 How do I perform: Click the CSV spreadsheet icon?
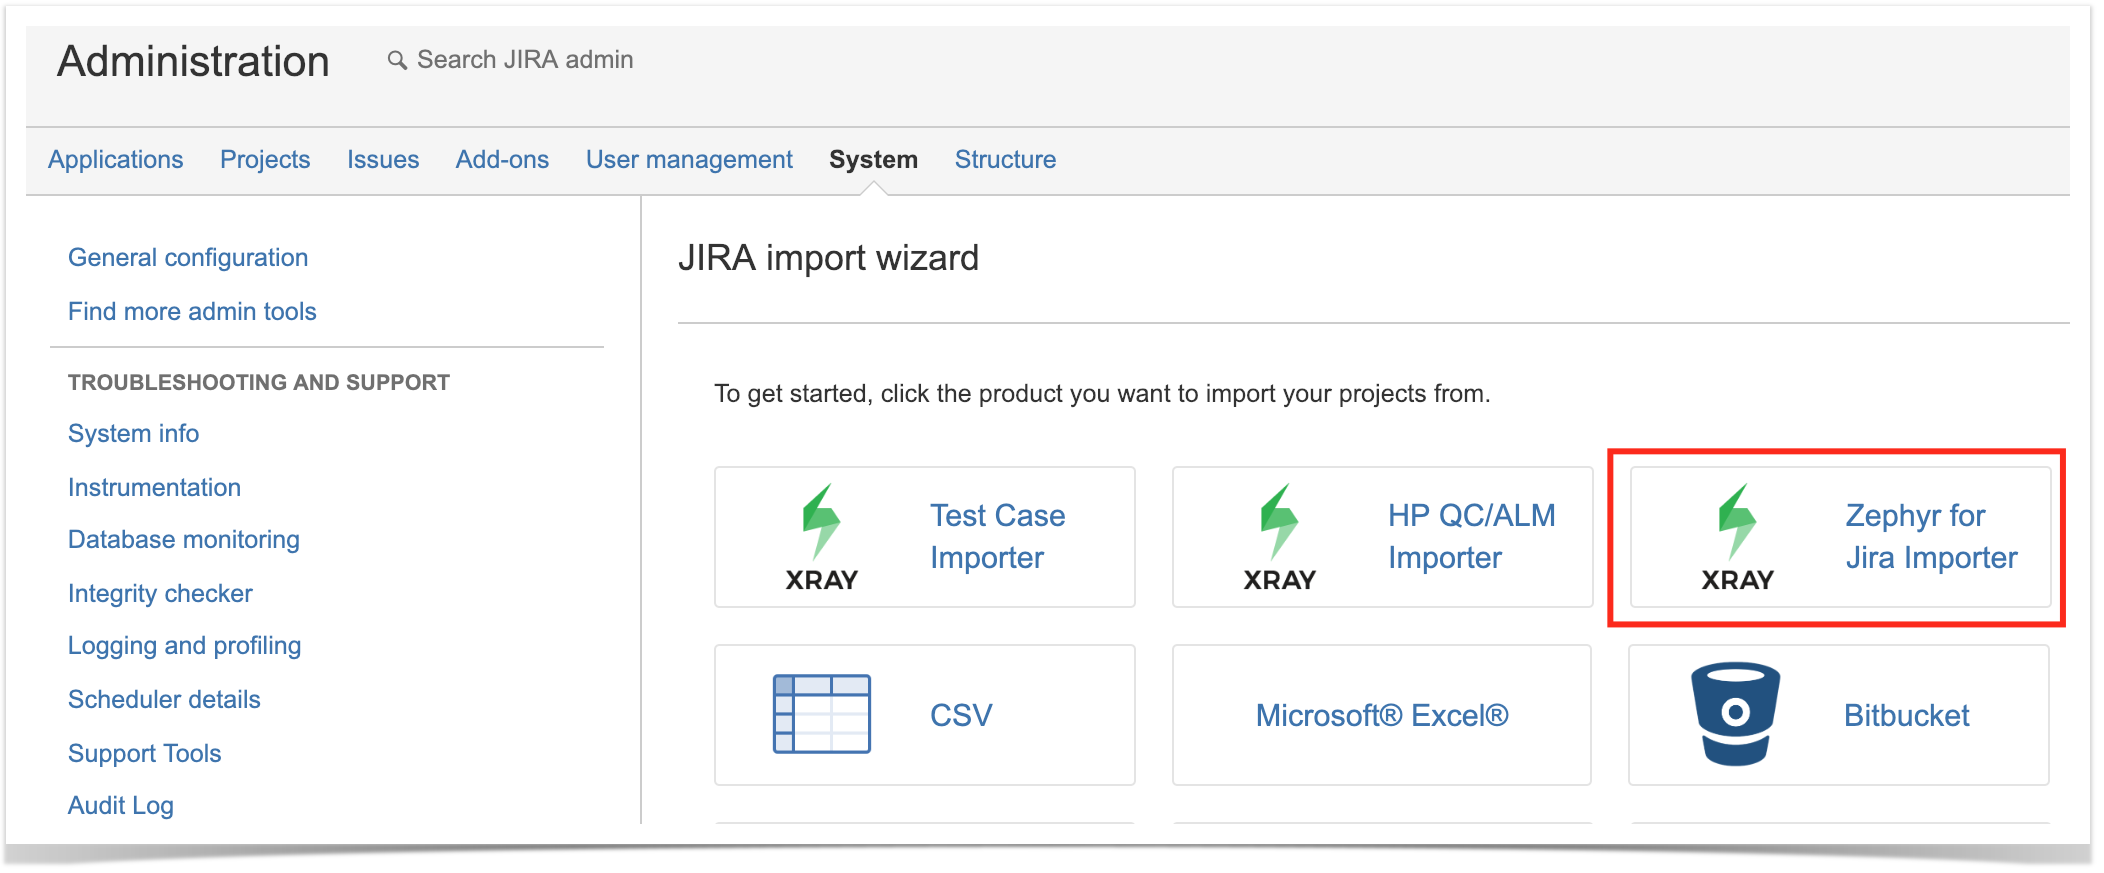click(x=822, y=714)
